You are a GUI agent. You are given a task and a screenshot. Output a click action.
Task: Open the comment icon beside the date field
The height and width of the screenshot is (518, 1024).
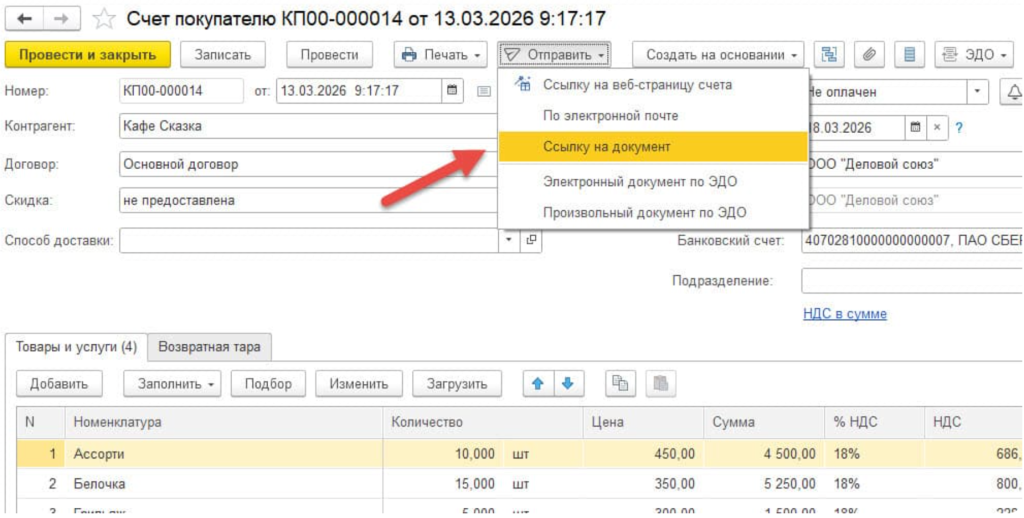pos(483,91)
